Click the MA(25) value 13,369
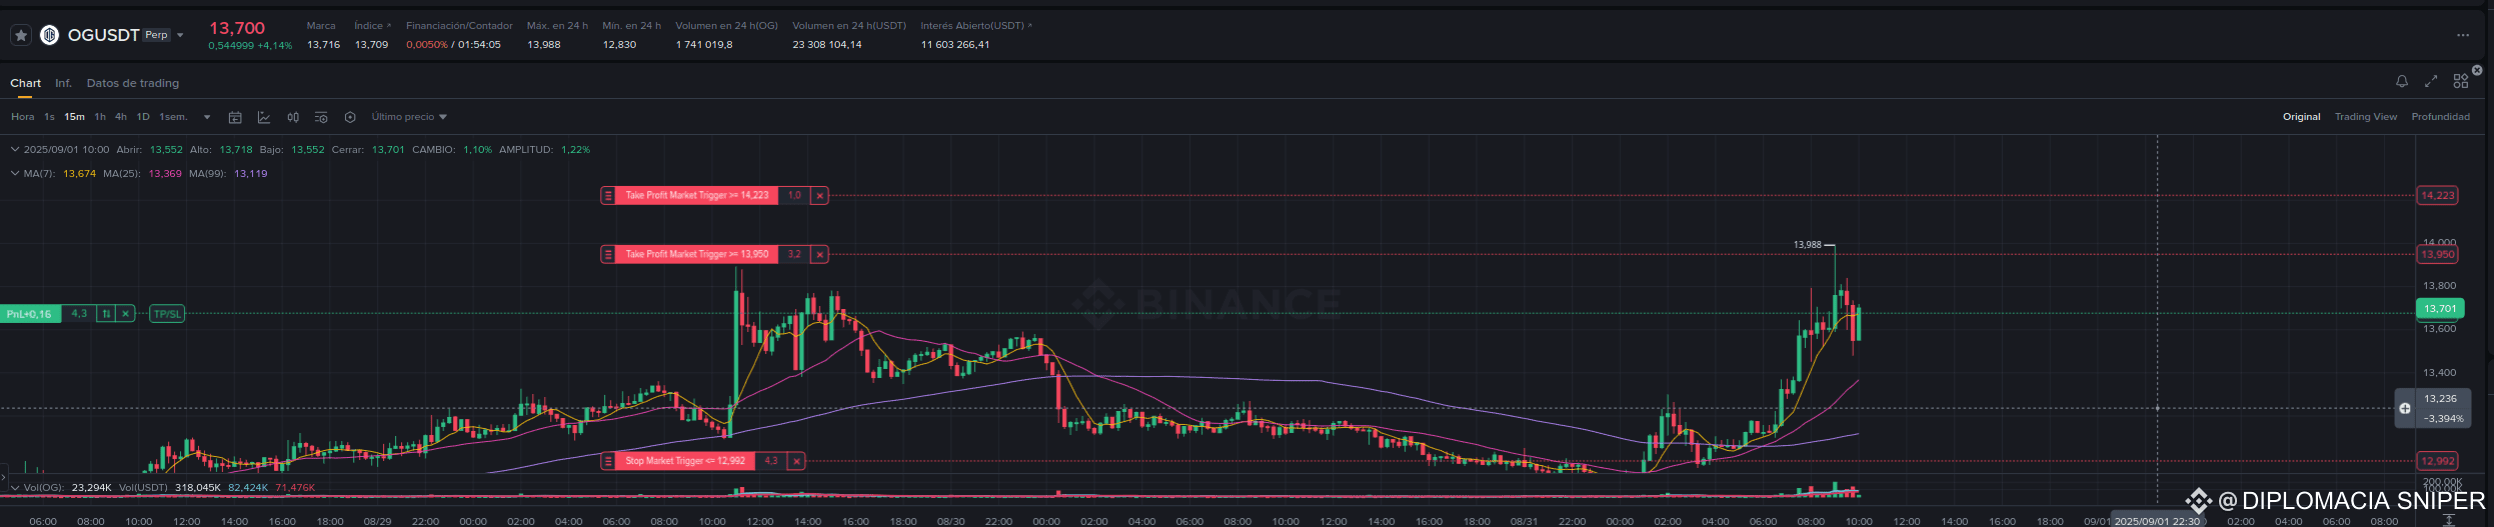 (x=165, y=174)
